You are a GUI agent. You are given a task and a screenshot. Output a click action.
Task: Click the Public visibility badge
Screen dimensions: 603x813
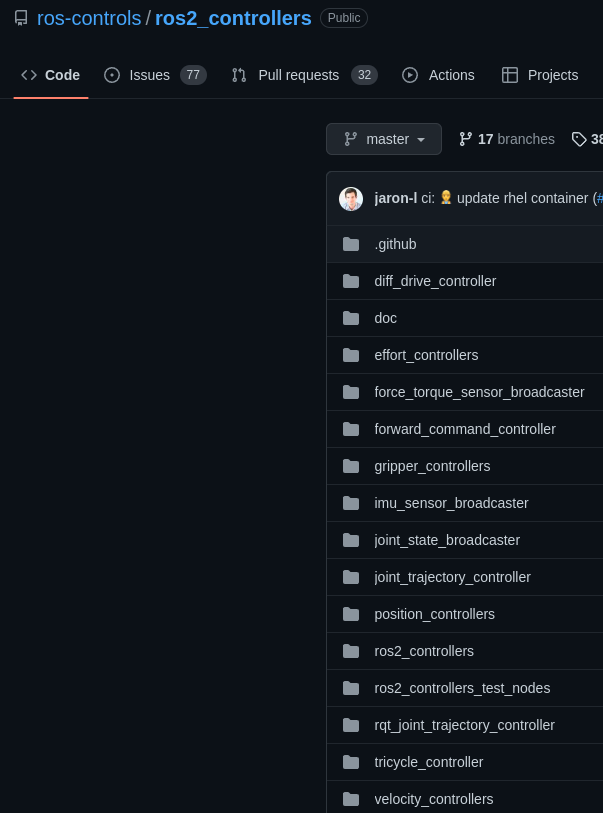pyautogui.click(x=344, y=18)
